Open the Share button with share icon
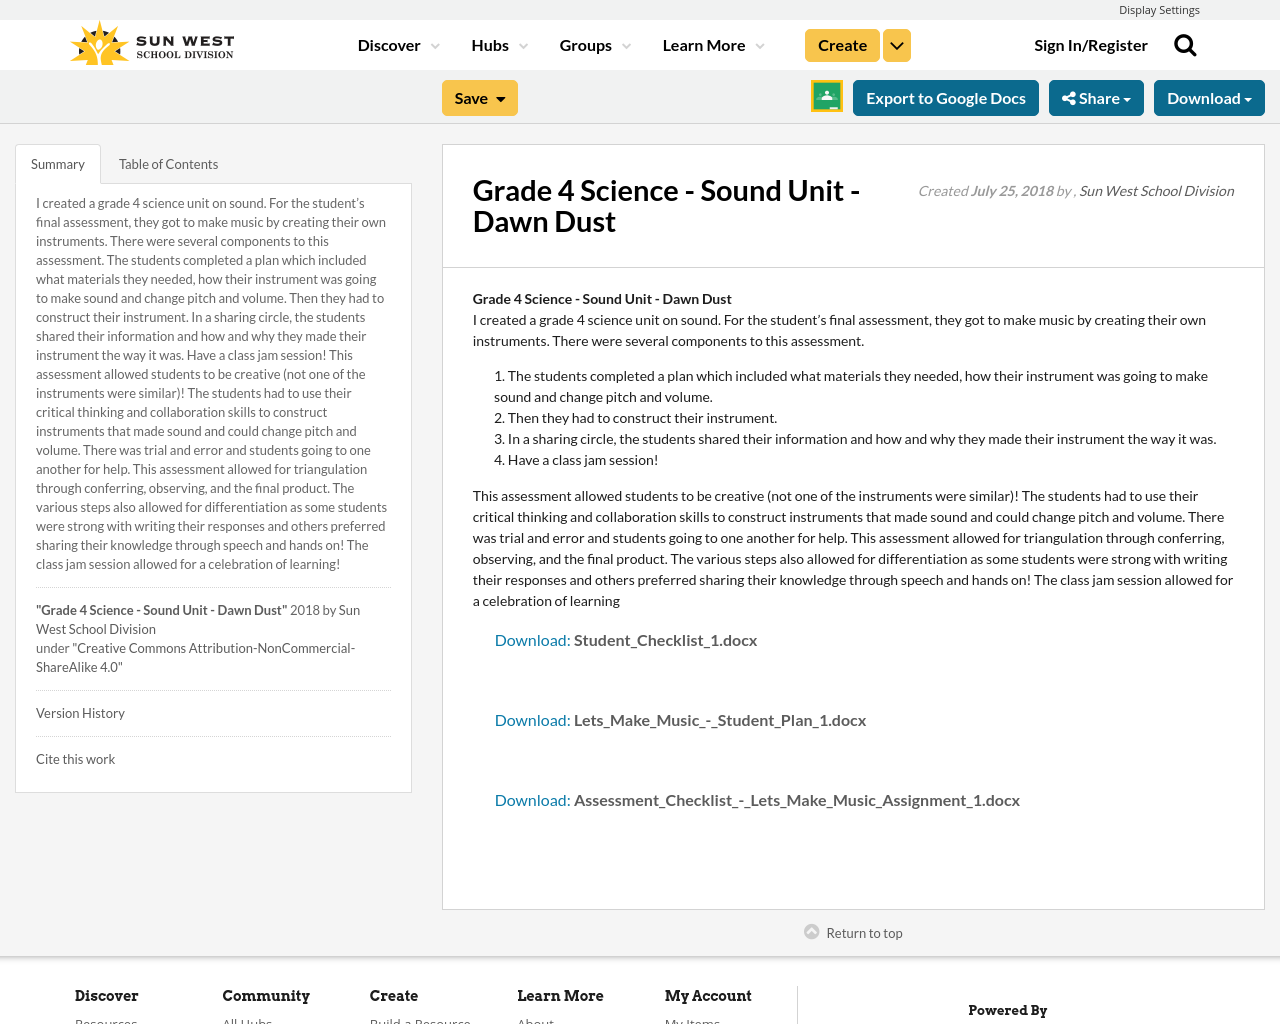Image resolution: width=1280 pixels, height=1024 pixels. click(x=1096, y=96)
